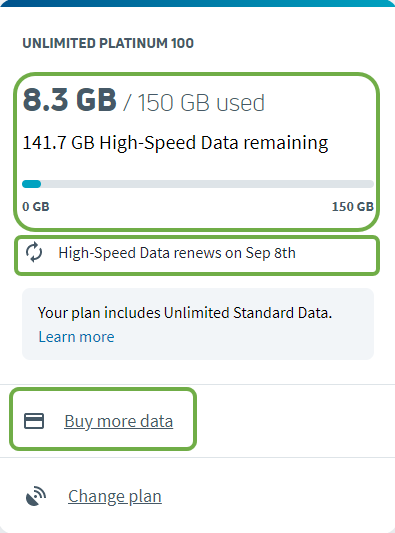
Task: Click the blue gradient header strip
Action: pyautogui.click(x=198, y=3)
